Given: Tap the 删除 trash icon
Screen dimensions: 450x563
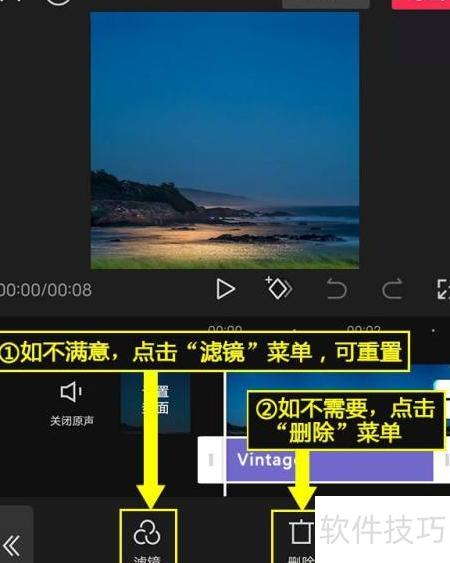Looking at the screenshot, I should click(x=301, y=532).
